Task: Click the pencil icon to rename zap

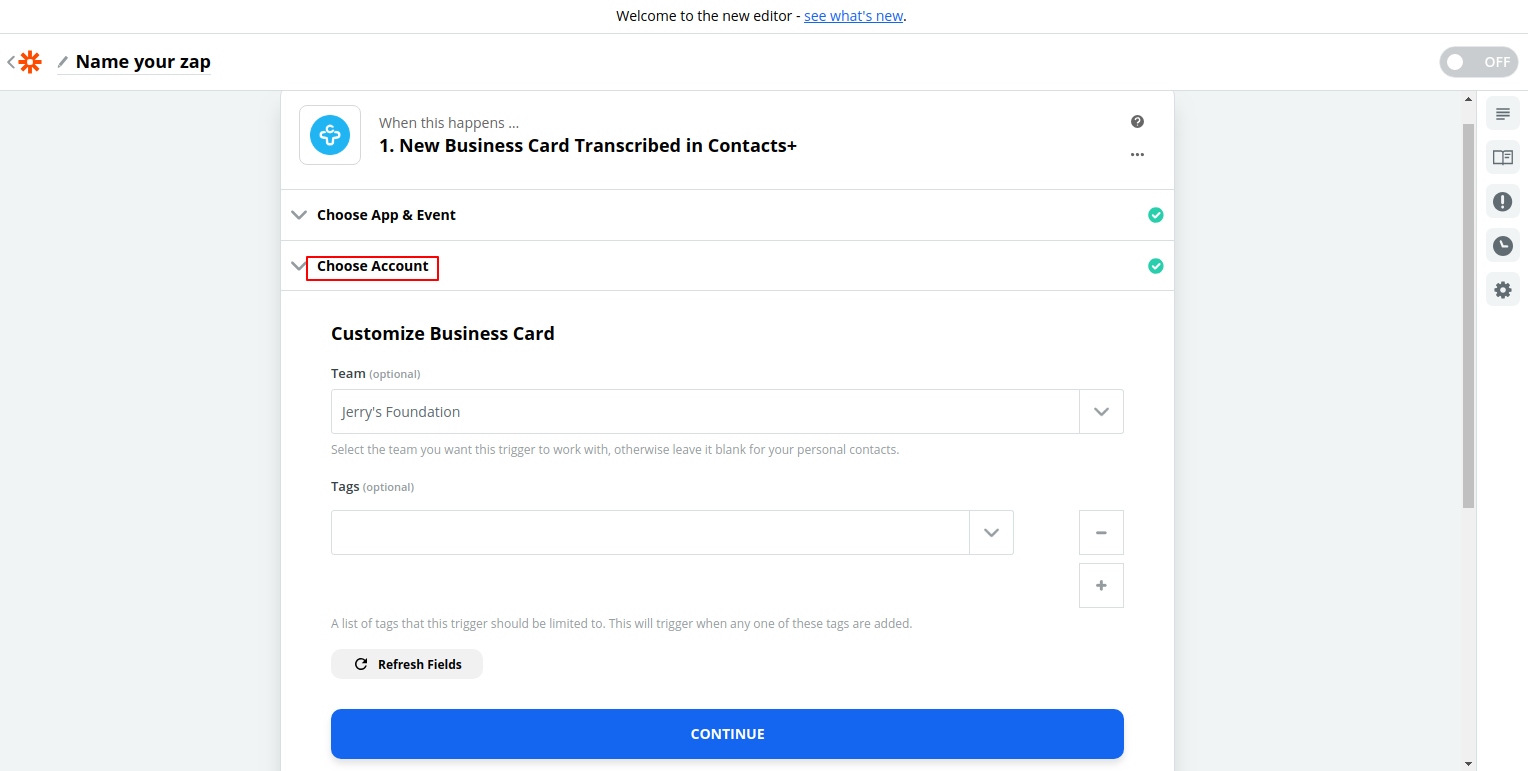Action: coord(63,62)
